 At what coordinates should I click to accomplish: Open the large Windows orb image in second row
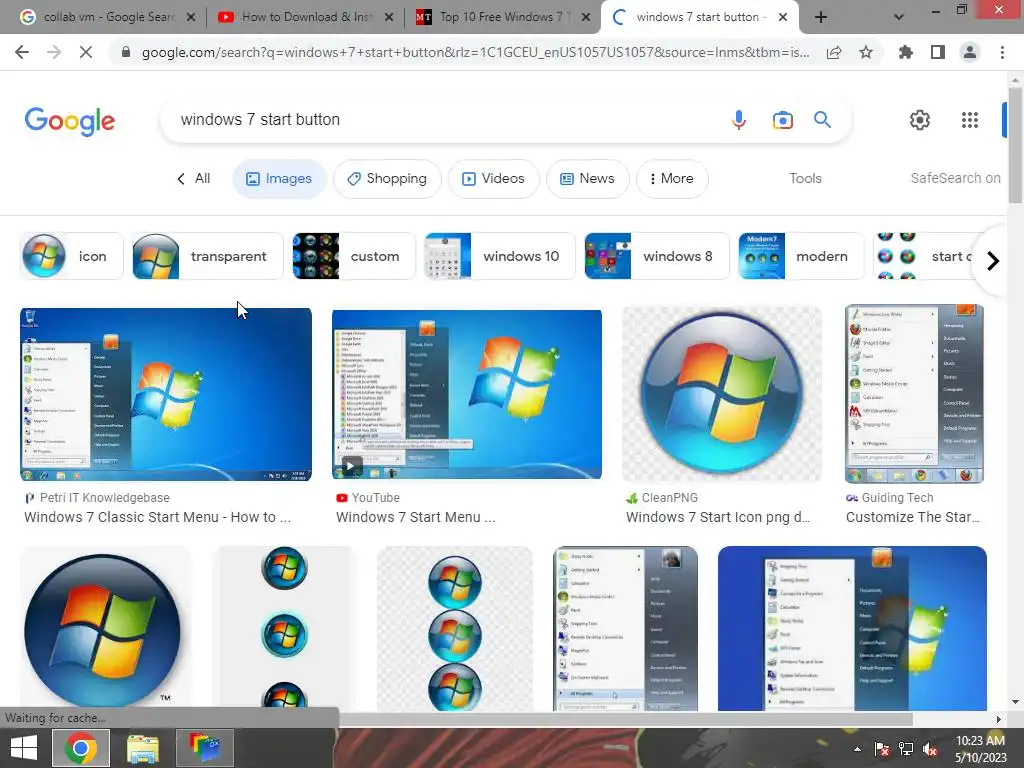click(x=104, y=629)
